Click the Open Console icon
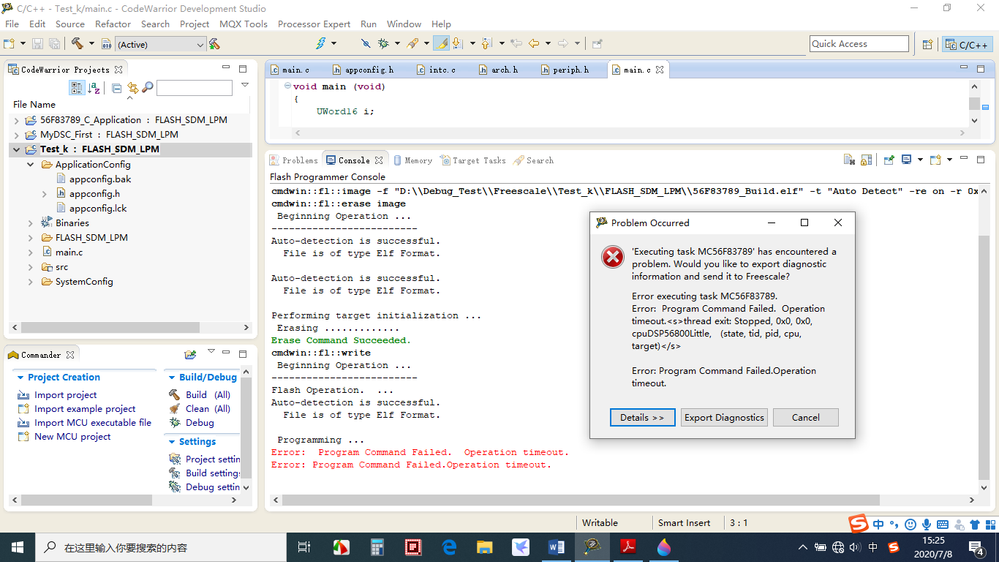This screenshot has width=999, height=562. tap(935, 160)
